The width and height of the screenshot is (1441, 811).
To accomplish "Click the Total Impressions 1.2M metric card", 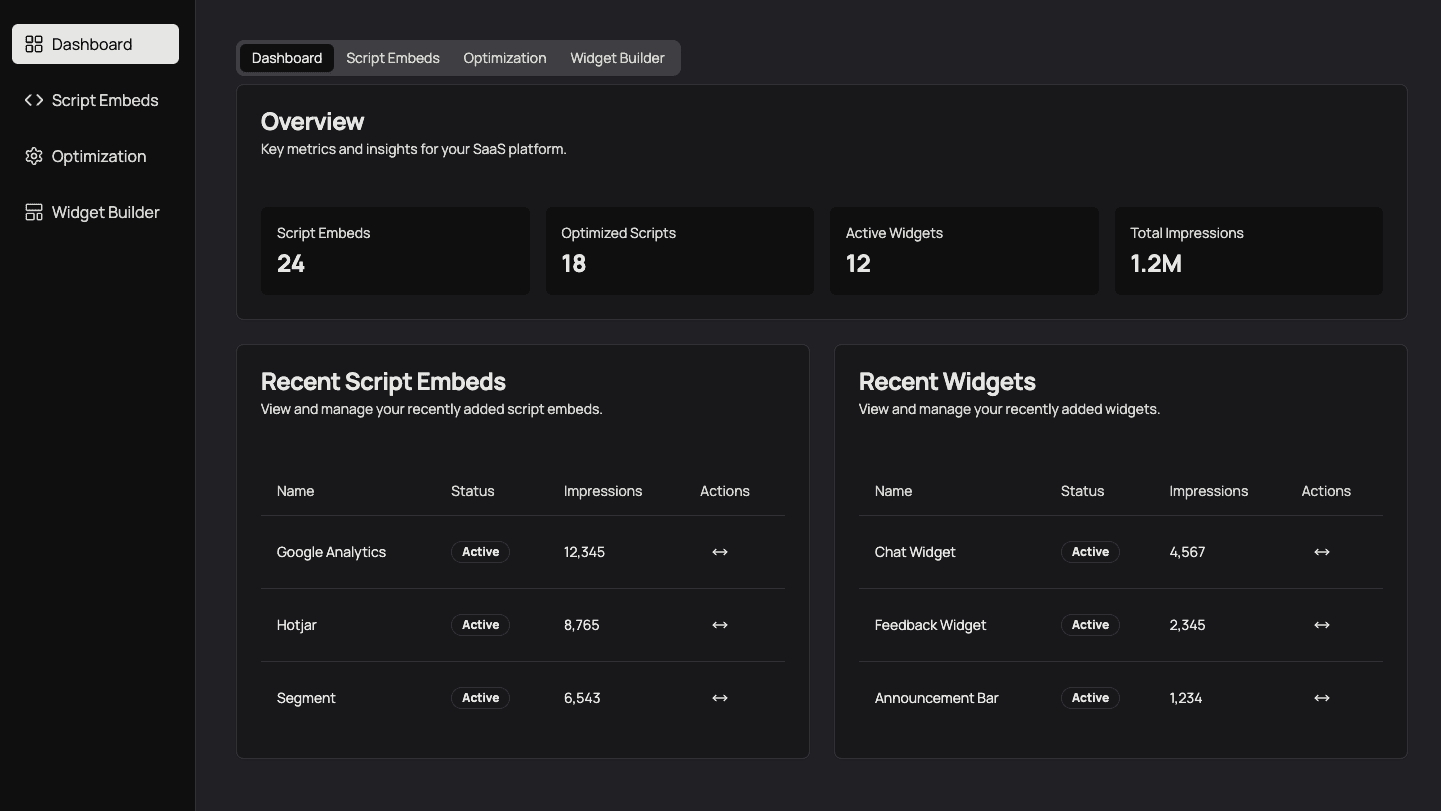I will [x=1249, y=251].
